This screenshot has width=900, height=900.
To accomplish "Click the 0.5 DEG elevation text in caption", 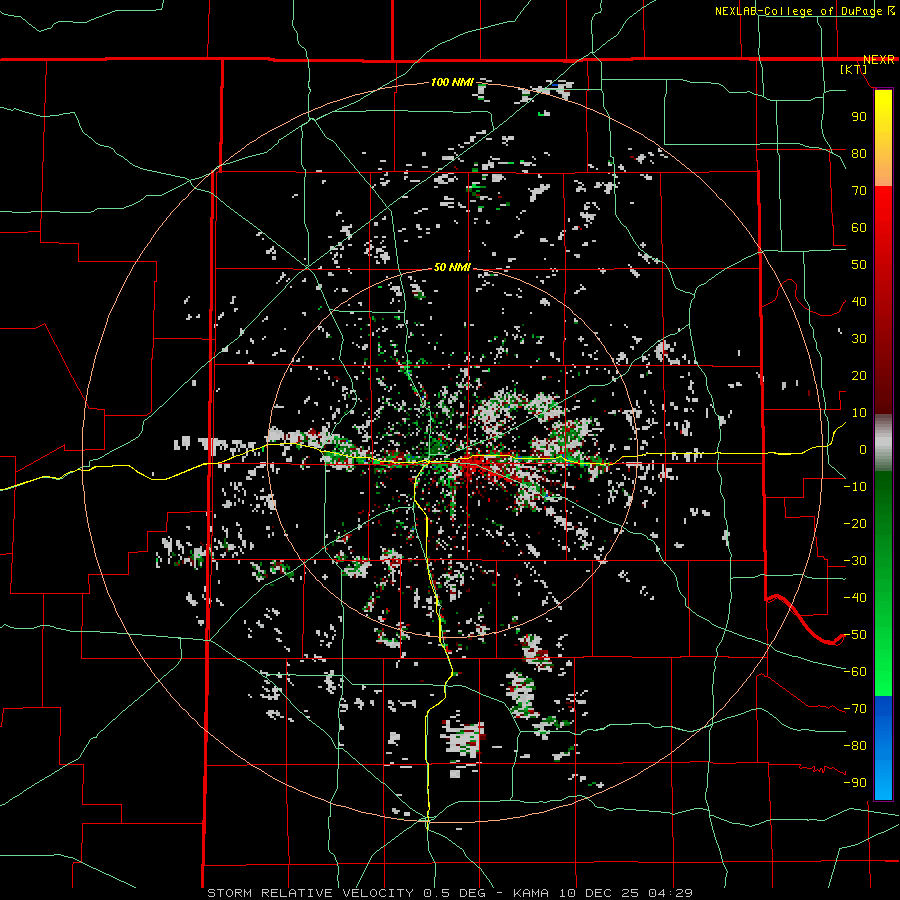I will (x=454, y=893).
